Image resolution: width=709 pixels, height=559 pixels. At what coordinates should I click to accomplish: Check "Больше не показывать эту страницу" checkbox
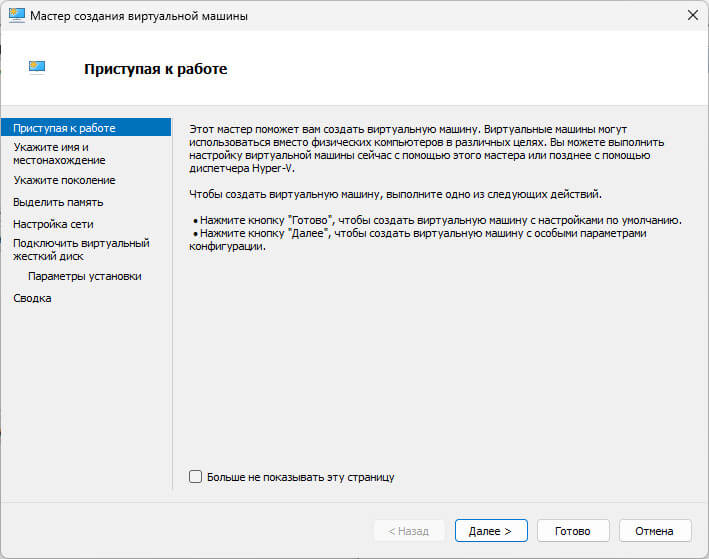(195, 477)
